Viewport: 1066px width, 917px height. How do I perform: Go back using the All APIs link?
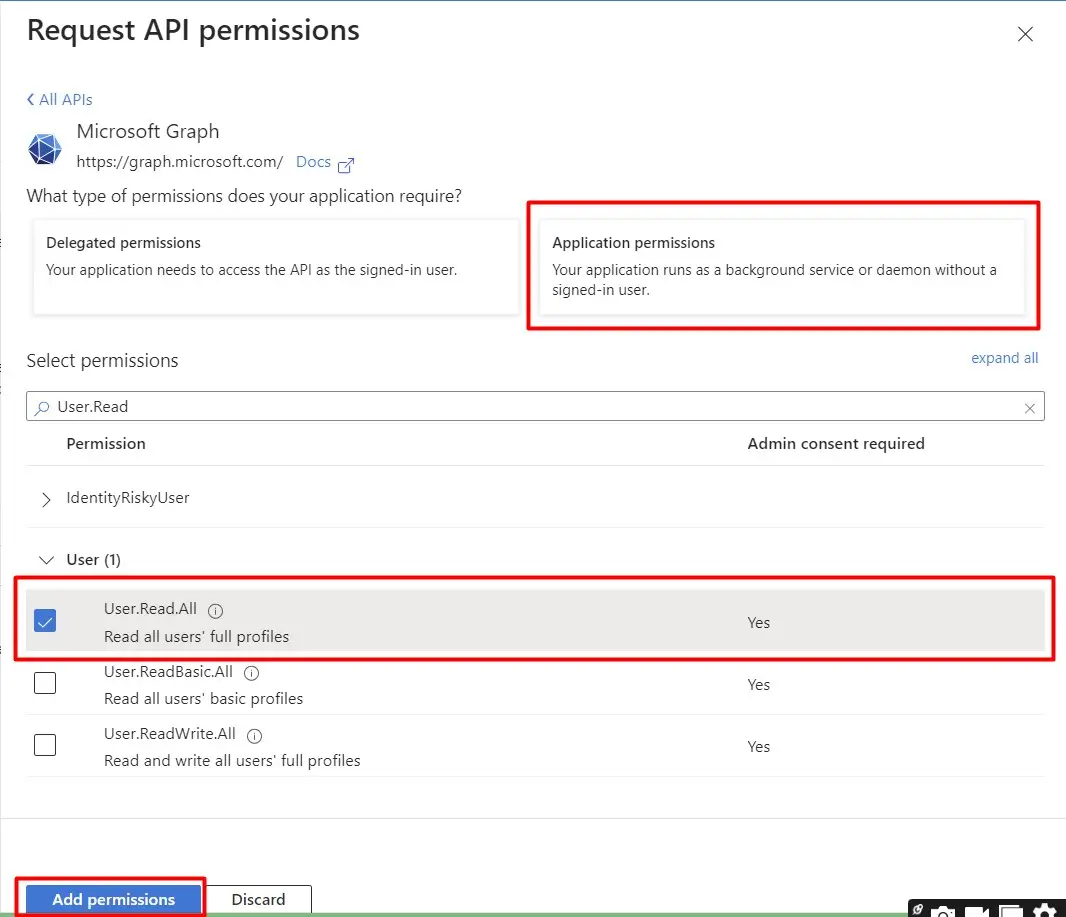pos(59,99)
